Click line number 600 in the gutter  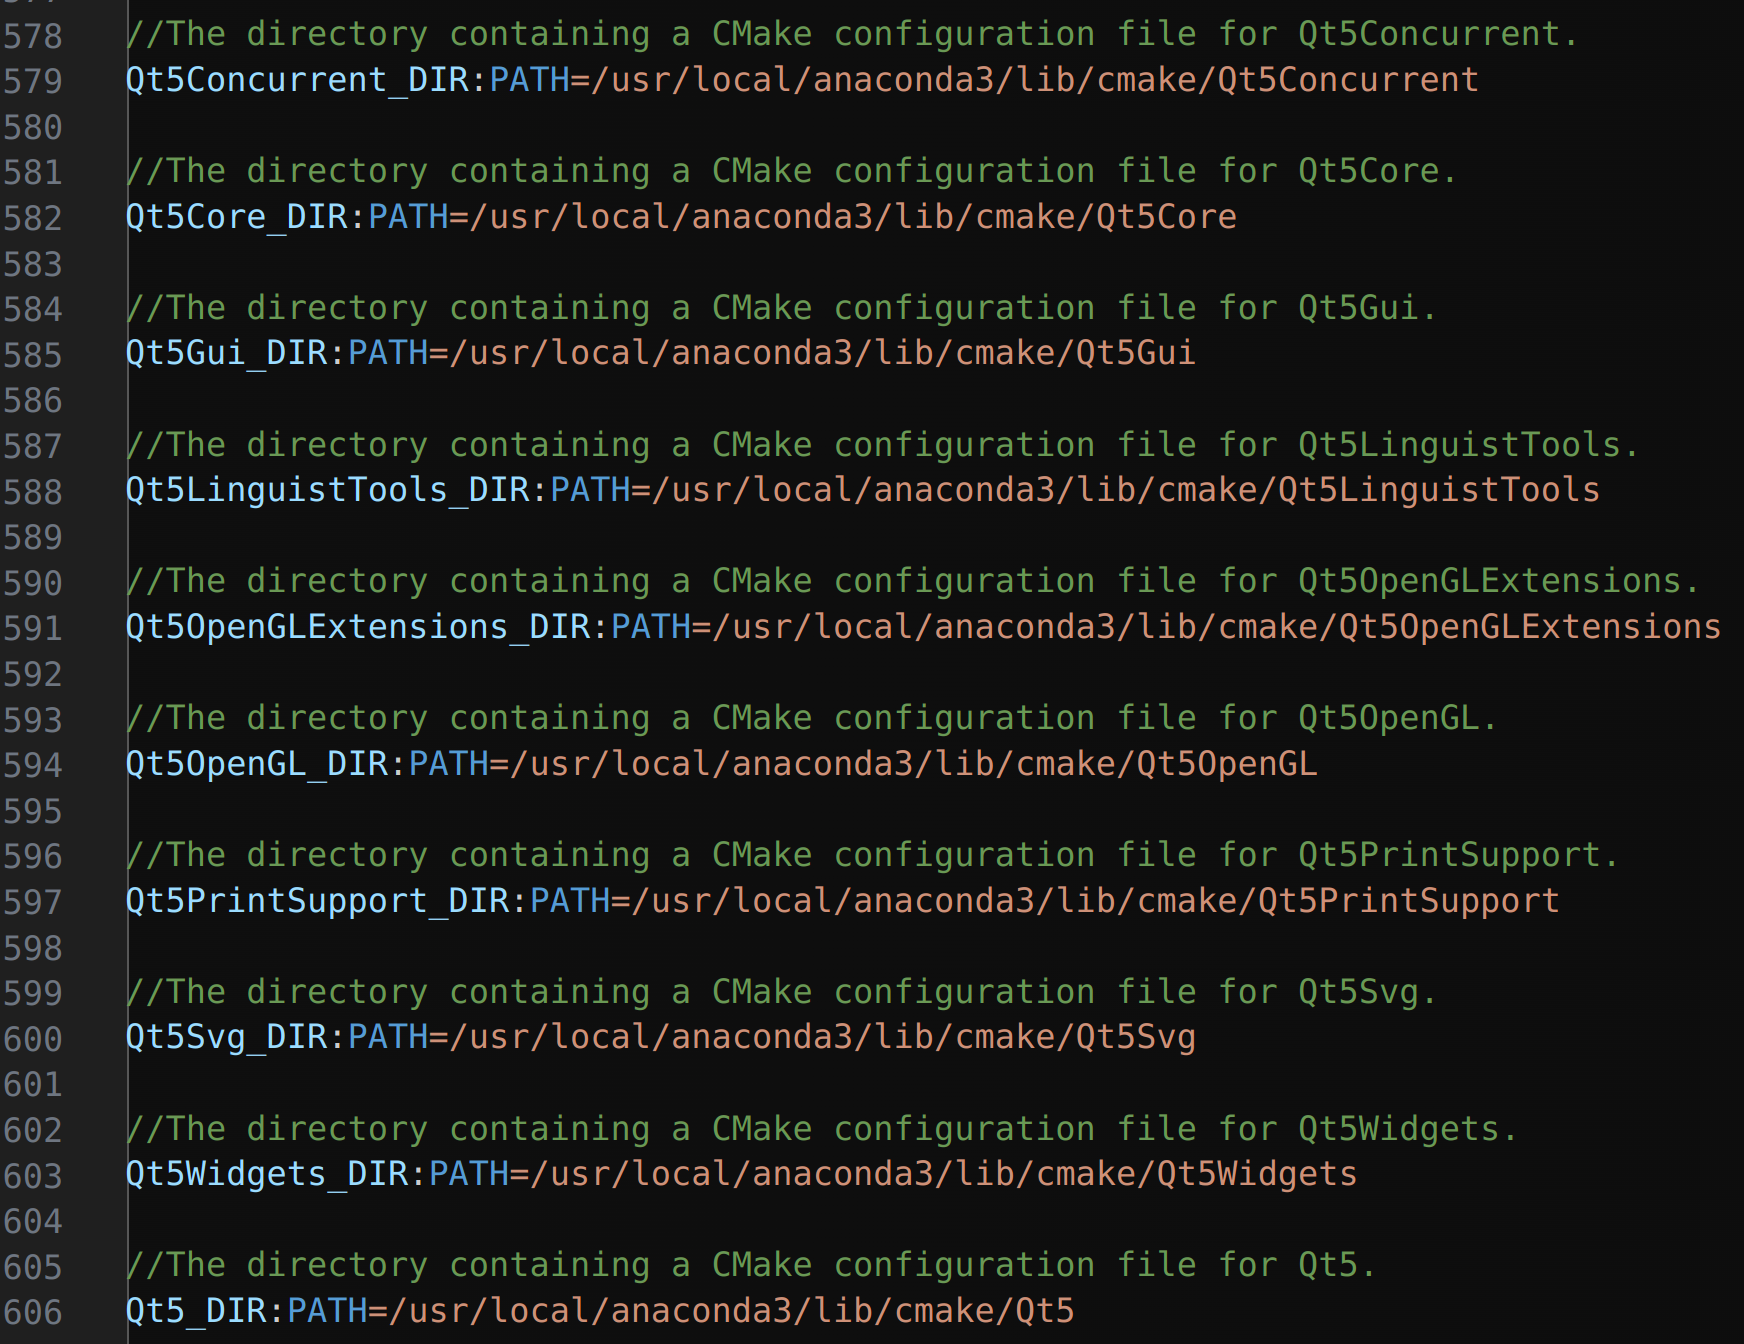click(x=33, y=1039)
